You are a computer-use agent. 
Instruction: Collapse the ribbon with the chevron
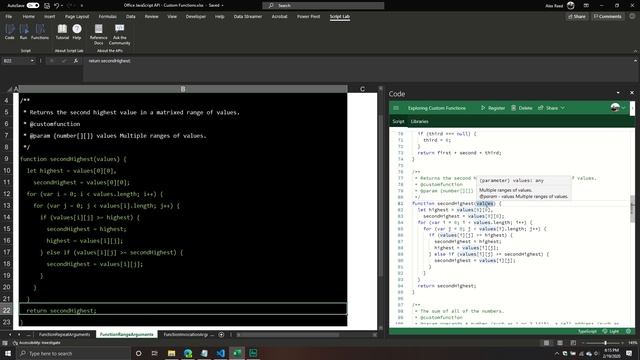[x=635, y=51]
